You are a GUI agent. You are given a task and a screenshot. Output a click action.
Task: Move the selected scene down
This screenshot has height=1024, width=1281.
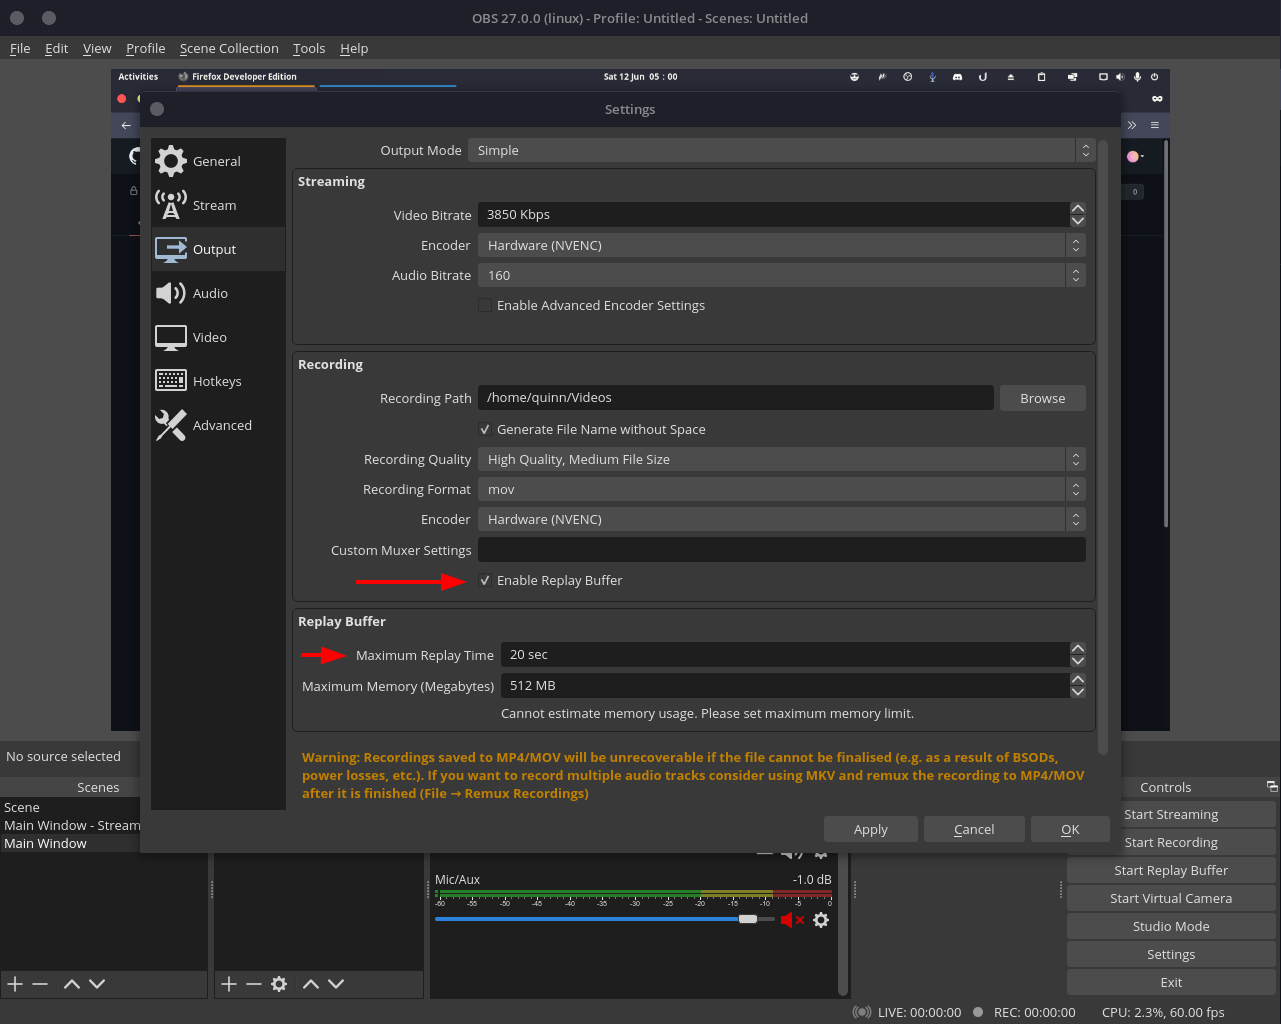(x=97, y=984)
